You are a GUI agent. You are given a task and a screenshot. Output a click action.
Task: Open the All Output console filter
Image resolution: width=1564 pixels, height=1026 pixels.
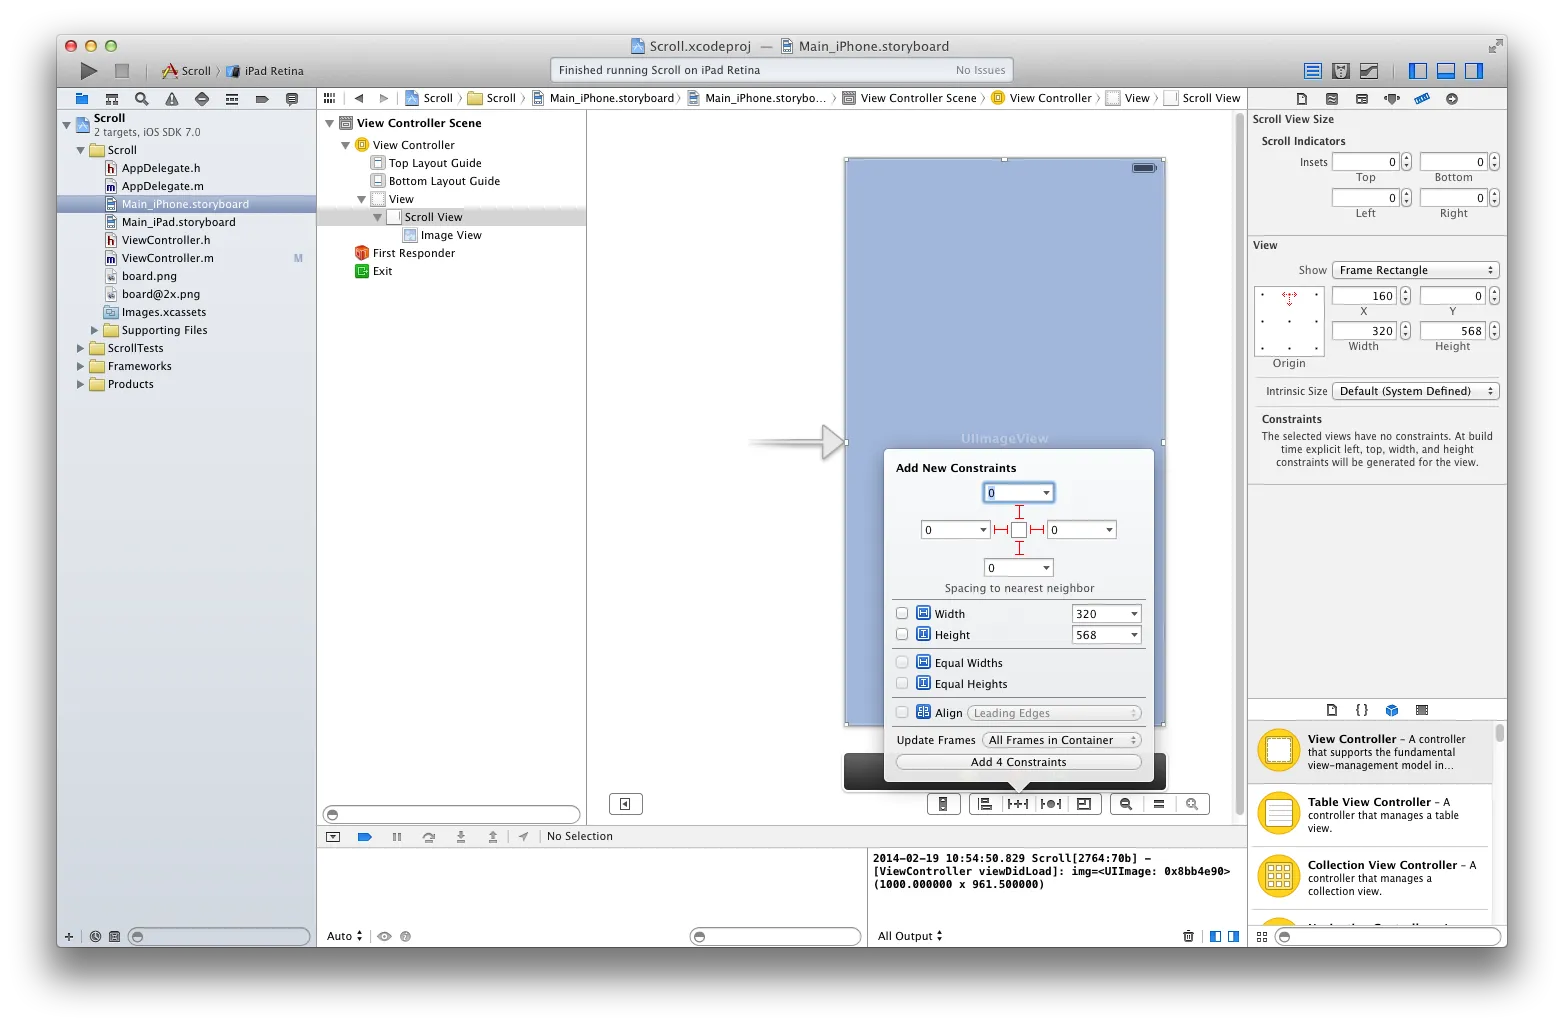[911, 937]
